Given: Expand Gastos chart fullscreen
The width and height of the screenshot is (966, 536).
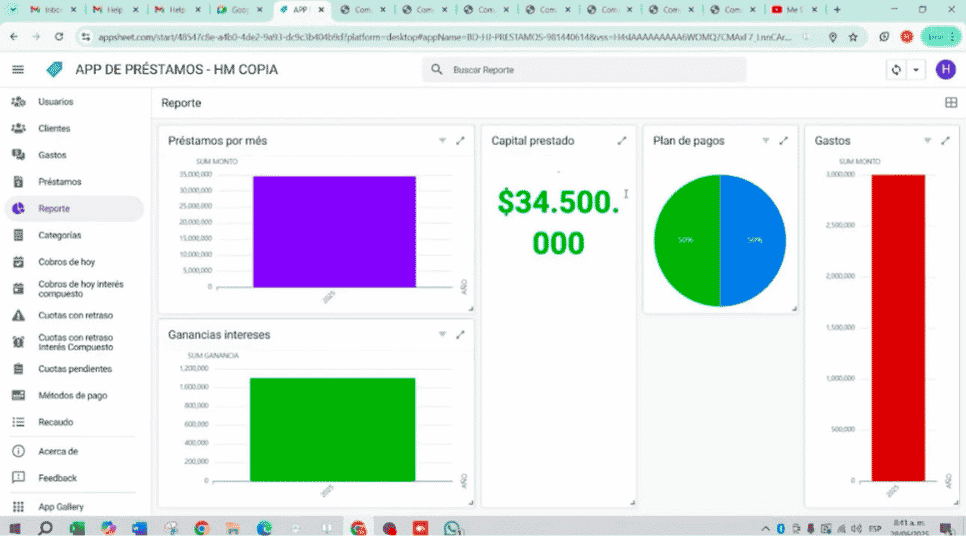Looking at the screenshot, I should click(946, 140).
